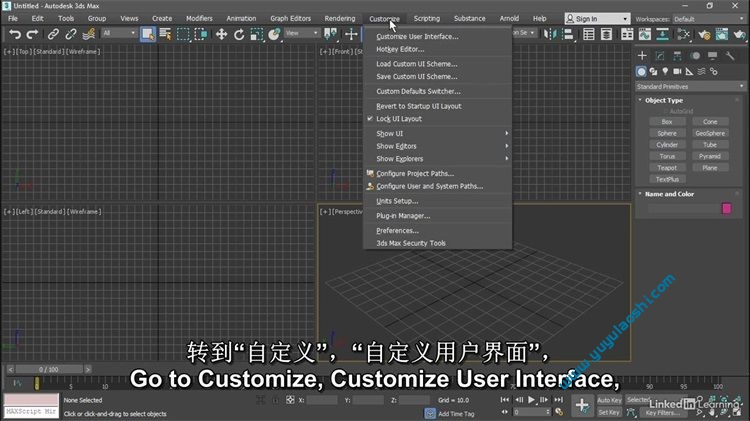Viewport: 750px width, 421px height.
Task: Open the Curve Editor icon
Action: click(x=645, y=34)
